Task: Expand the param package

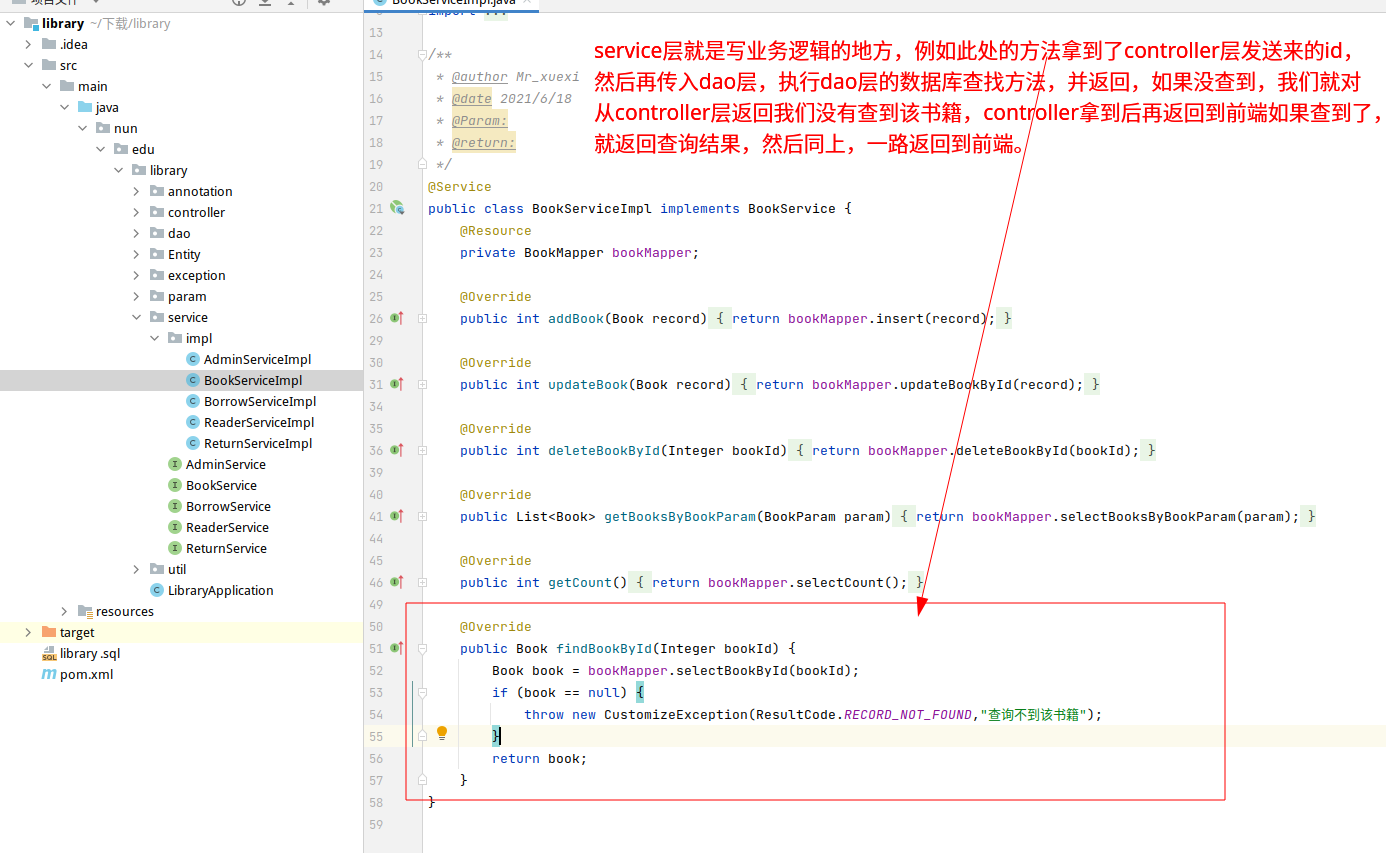Action: pyautogui.click(x=136, y=296)
